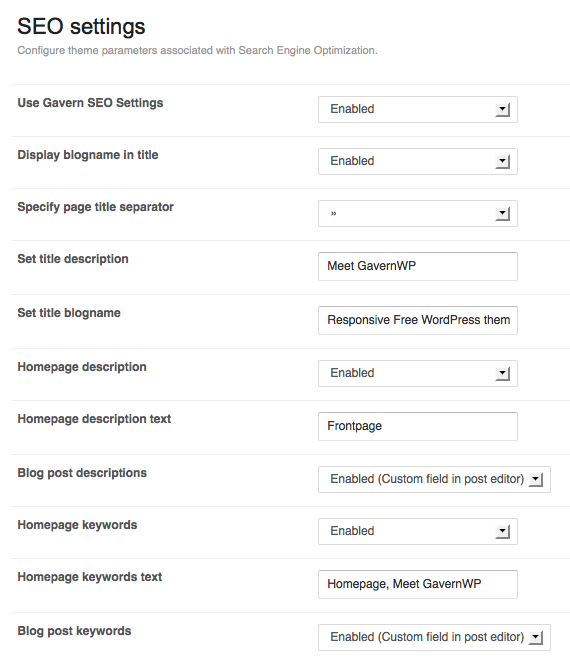
Task: Expand the Homepage description dropdown
Action: tap(418, 373)
